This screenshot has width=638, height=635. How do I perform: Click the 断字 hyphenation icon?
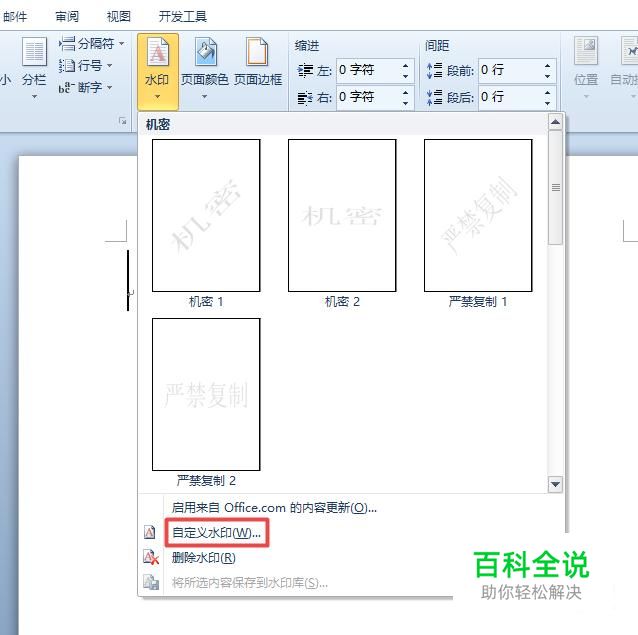point(66,87)
